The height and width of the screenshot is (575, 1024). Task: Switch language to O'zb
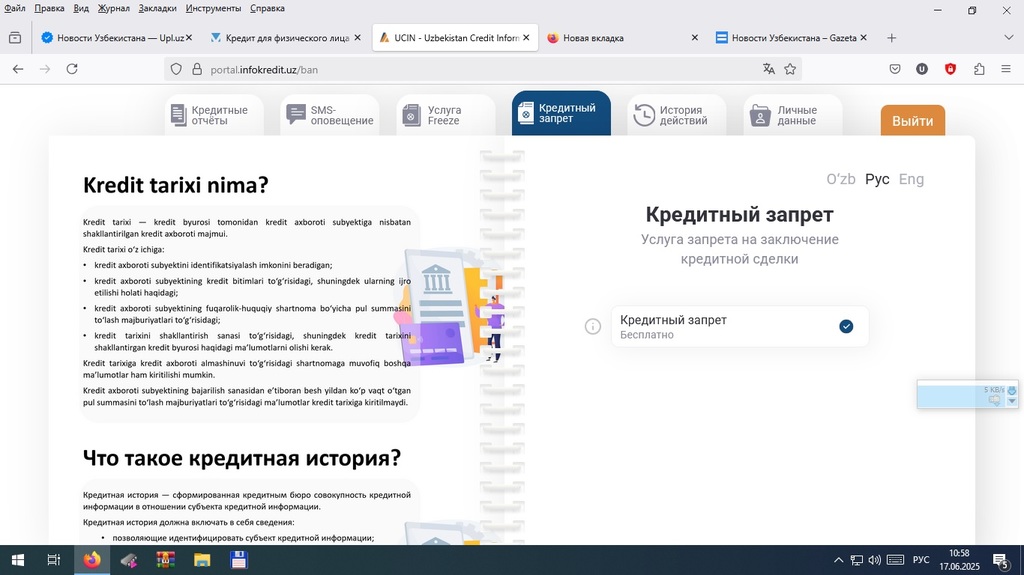point(840,179)
